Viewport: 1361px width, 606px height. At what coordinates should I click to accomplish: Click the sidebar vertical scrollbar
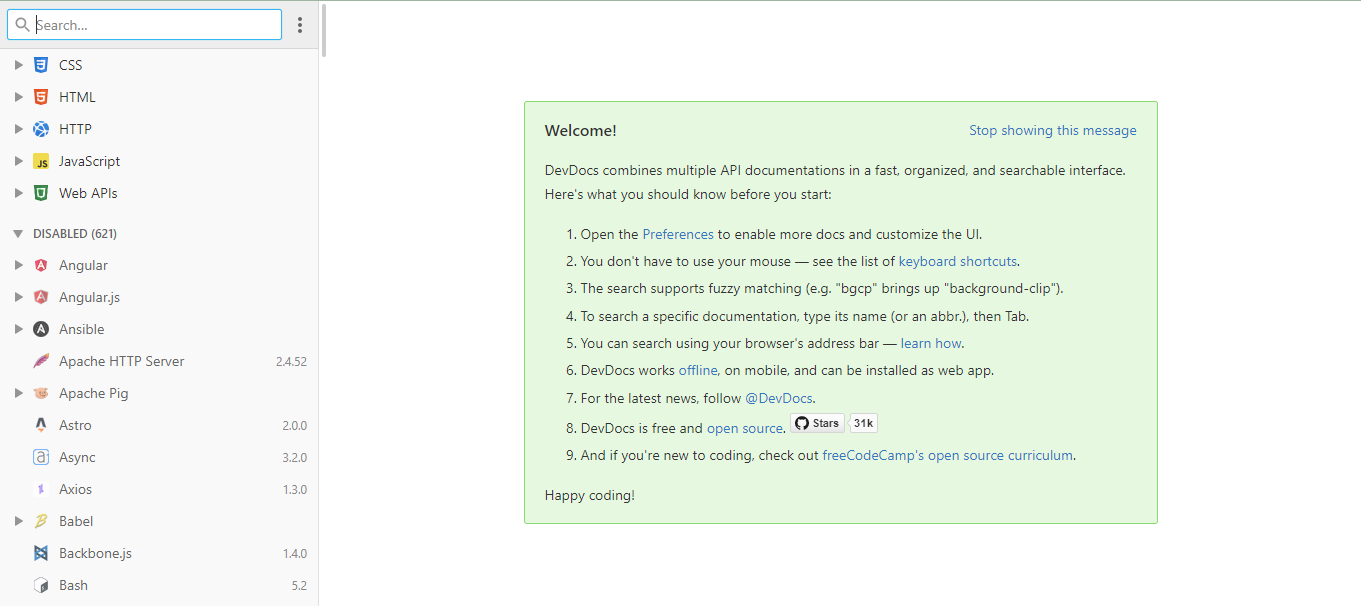click(324, 30)
